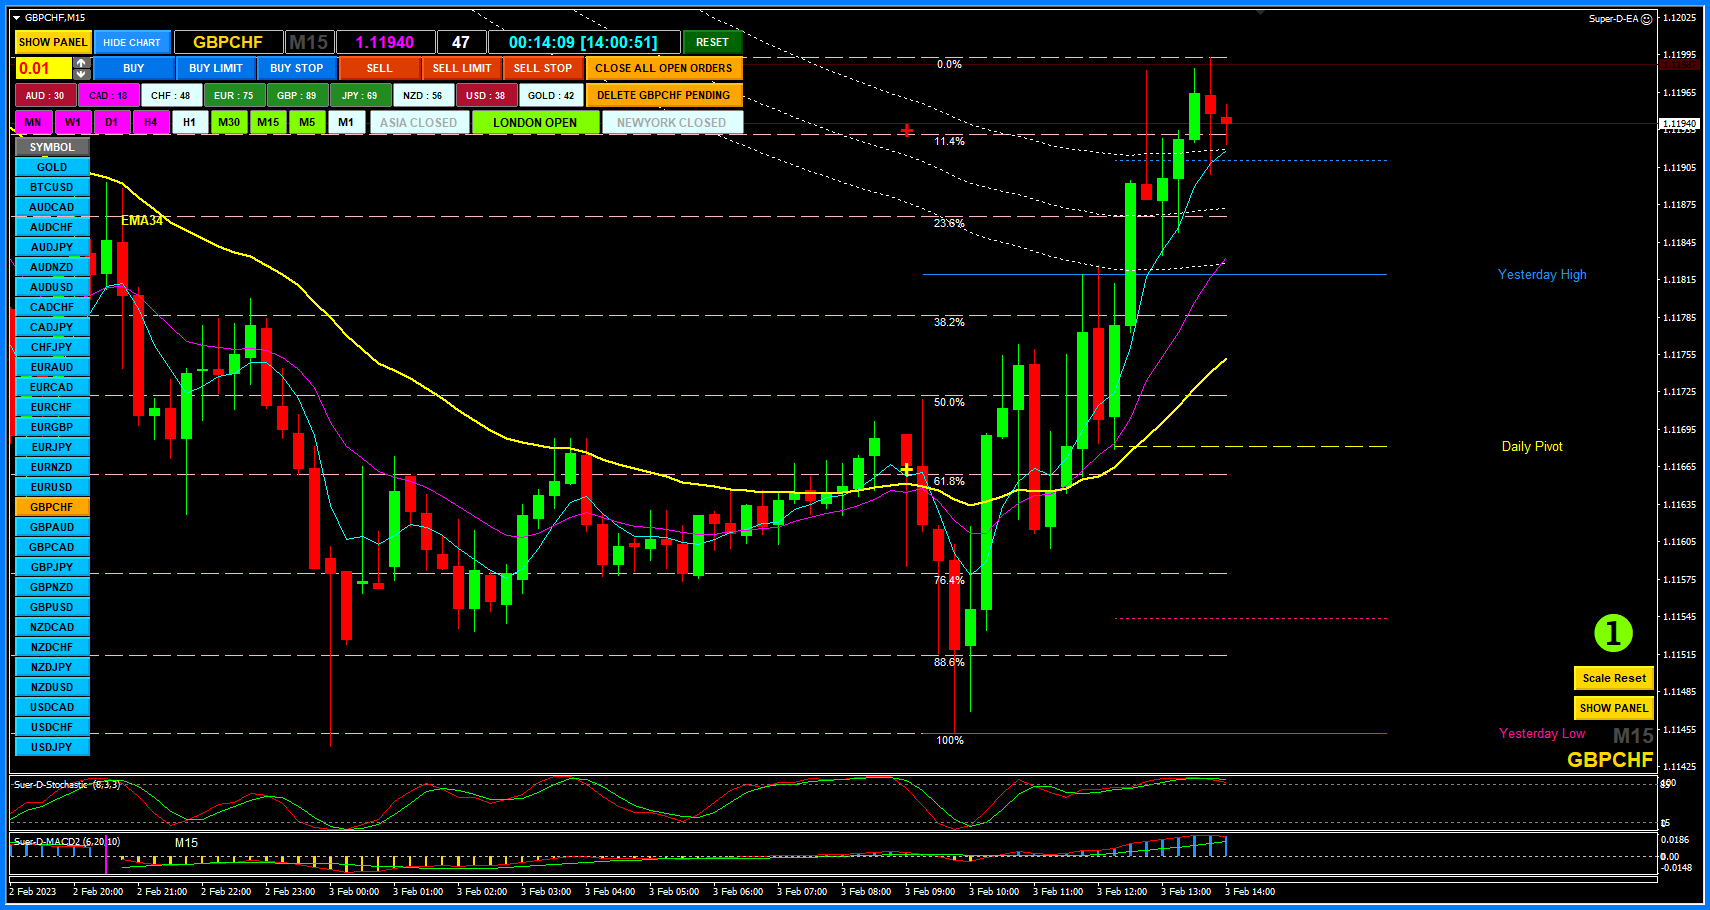Select the M30 timeframe tab
1710x910 pixels.
pos(229,123)
